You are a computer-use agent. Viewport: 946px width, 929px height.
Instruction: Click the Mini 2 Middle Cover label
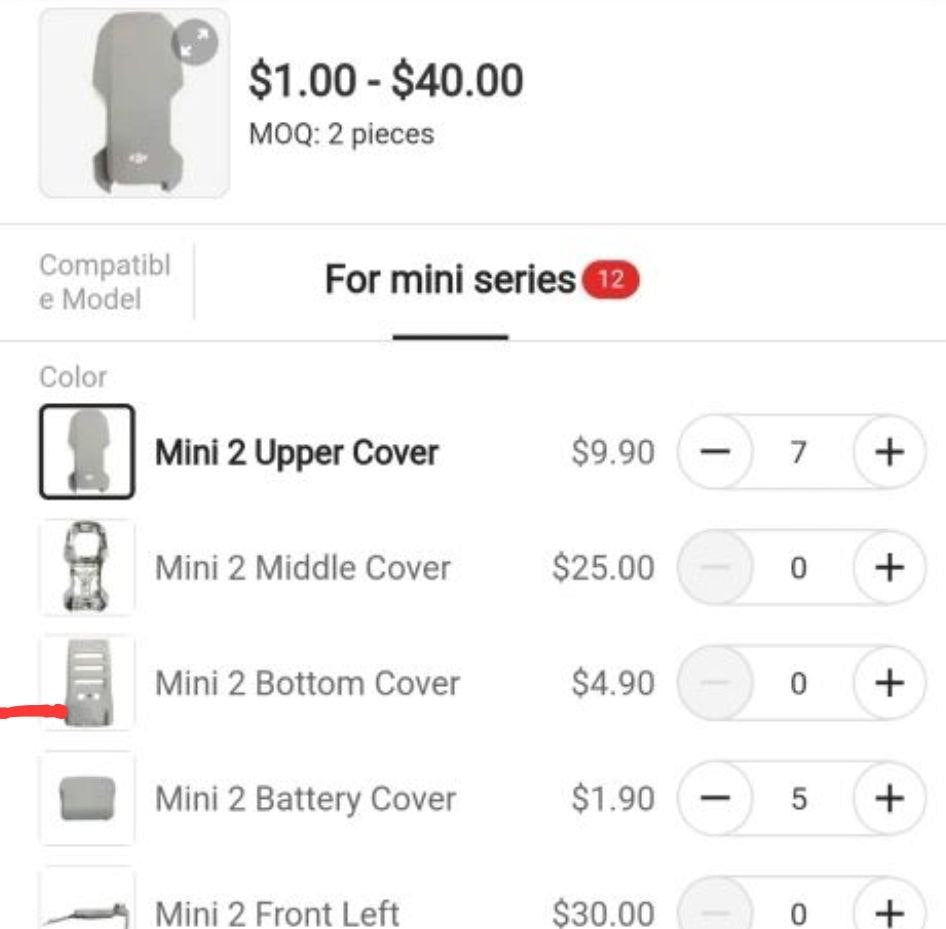pos(303,568)
